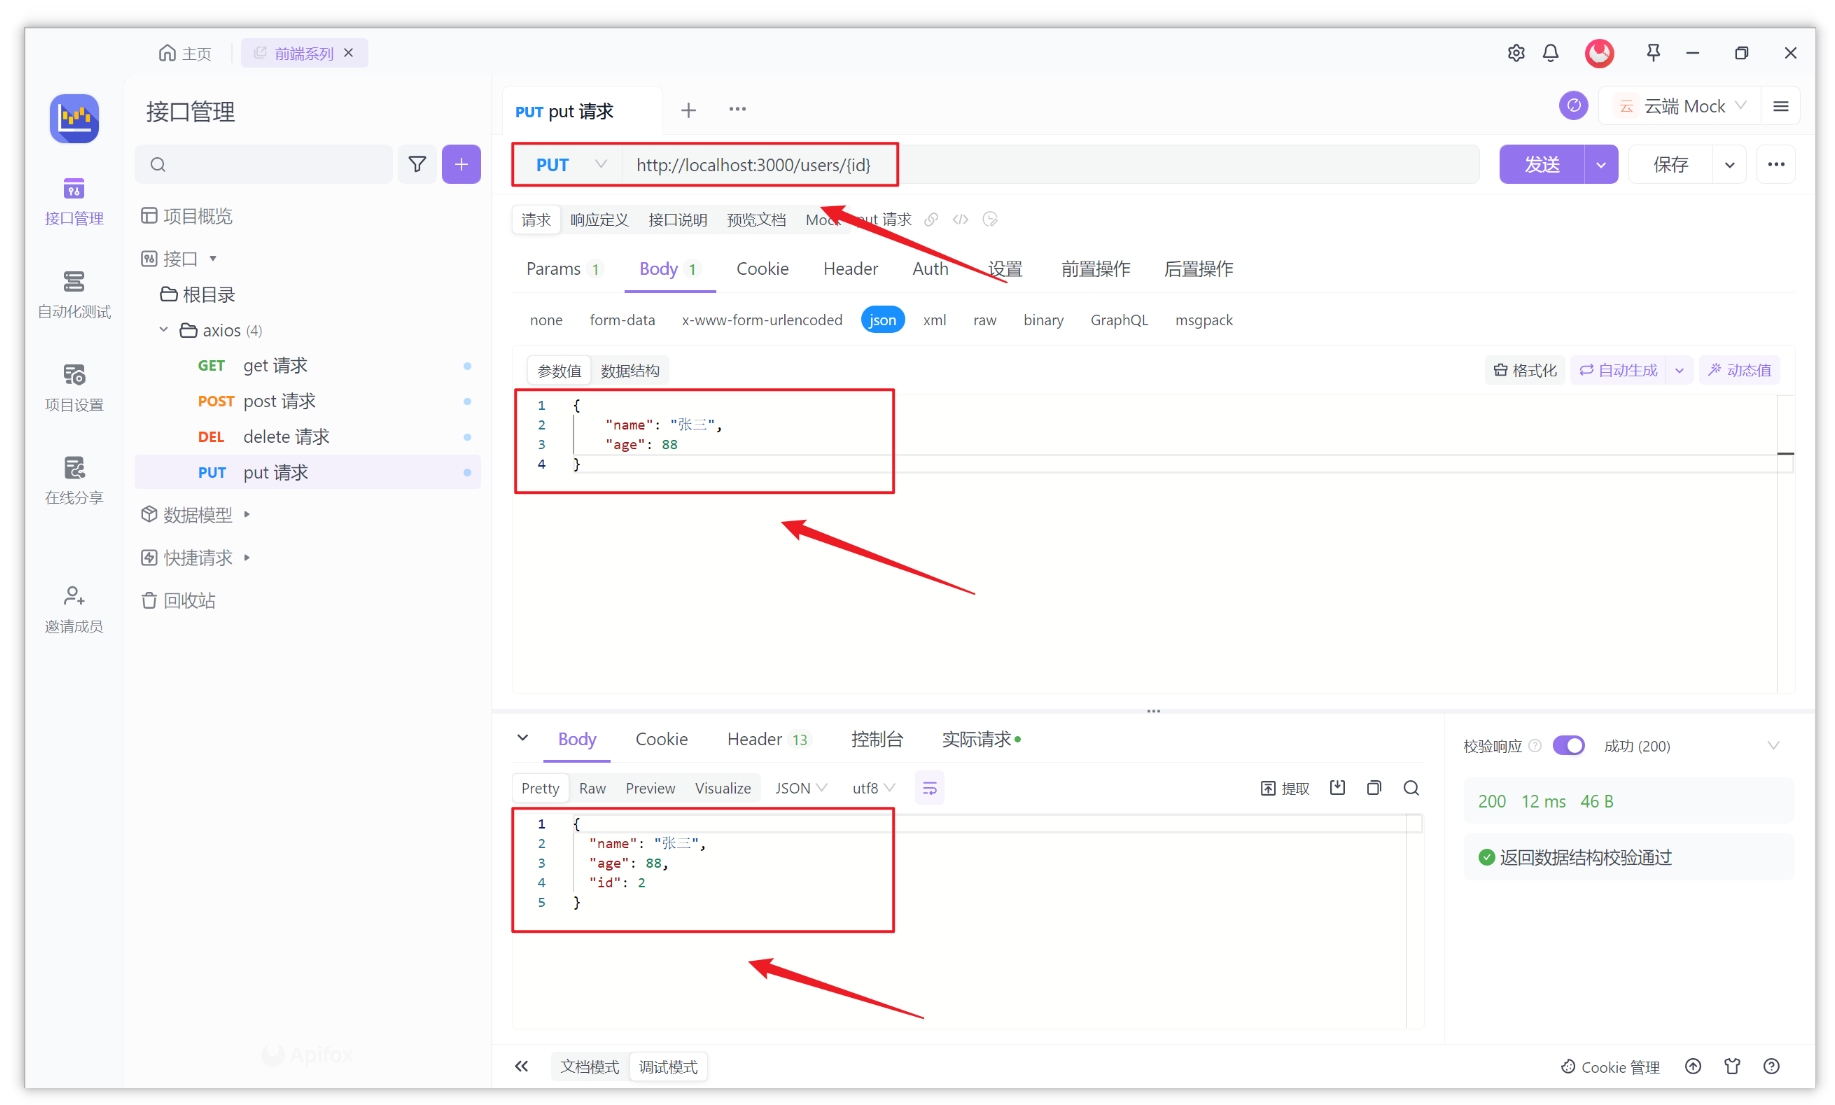This screenshot has height=1105, width=1835.
Task: Click the user avatar
Action: click(x=1600, y=53)
